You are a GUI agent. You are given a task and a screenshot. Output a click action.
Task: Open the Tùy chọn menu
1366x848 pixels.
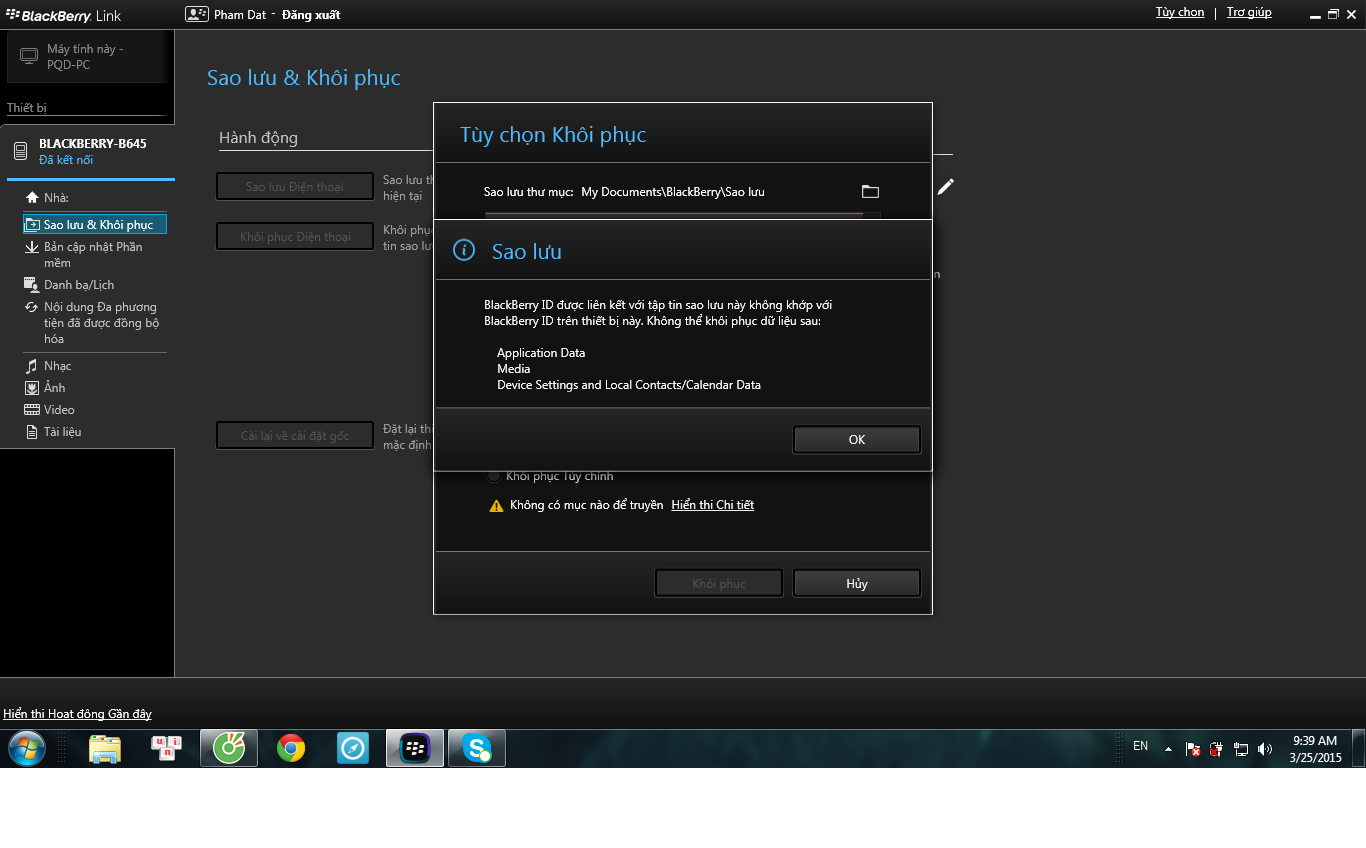1180,13
